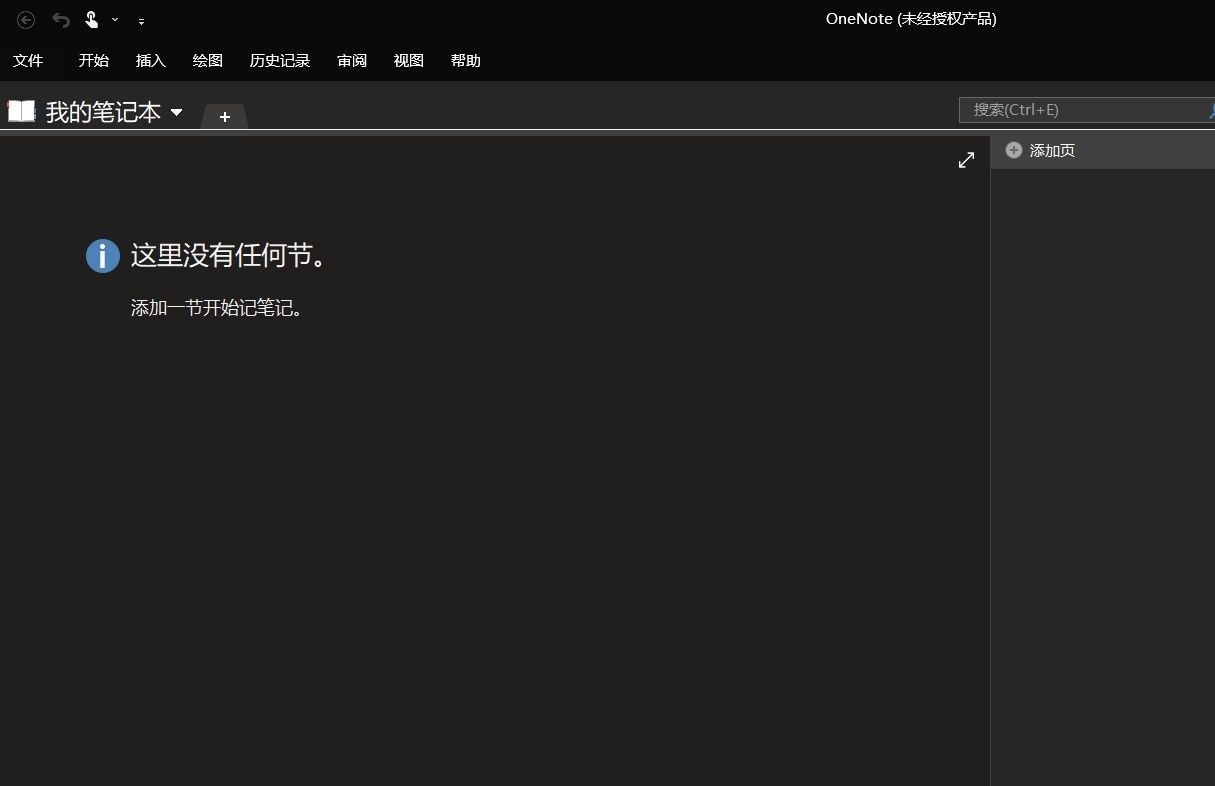Switch to the 插入 ribbon tab

coord(151,61)
